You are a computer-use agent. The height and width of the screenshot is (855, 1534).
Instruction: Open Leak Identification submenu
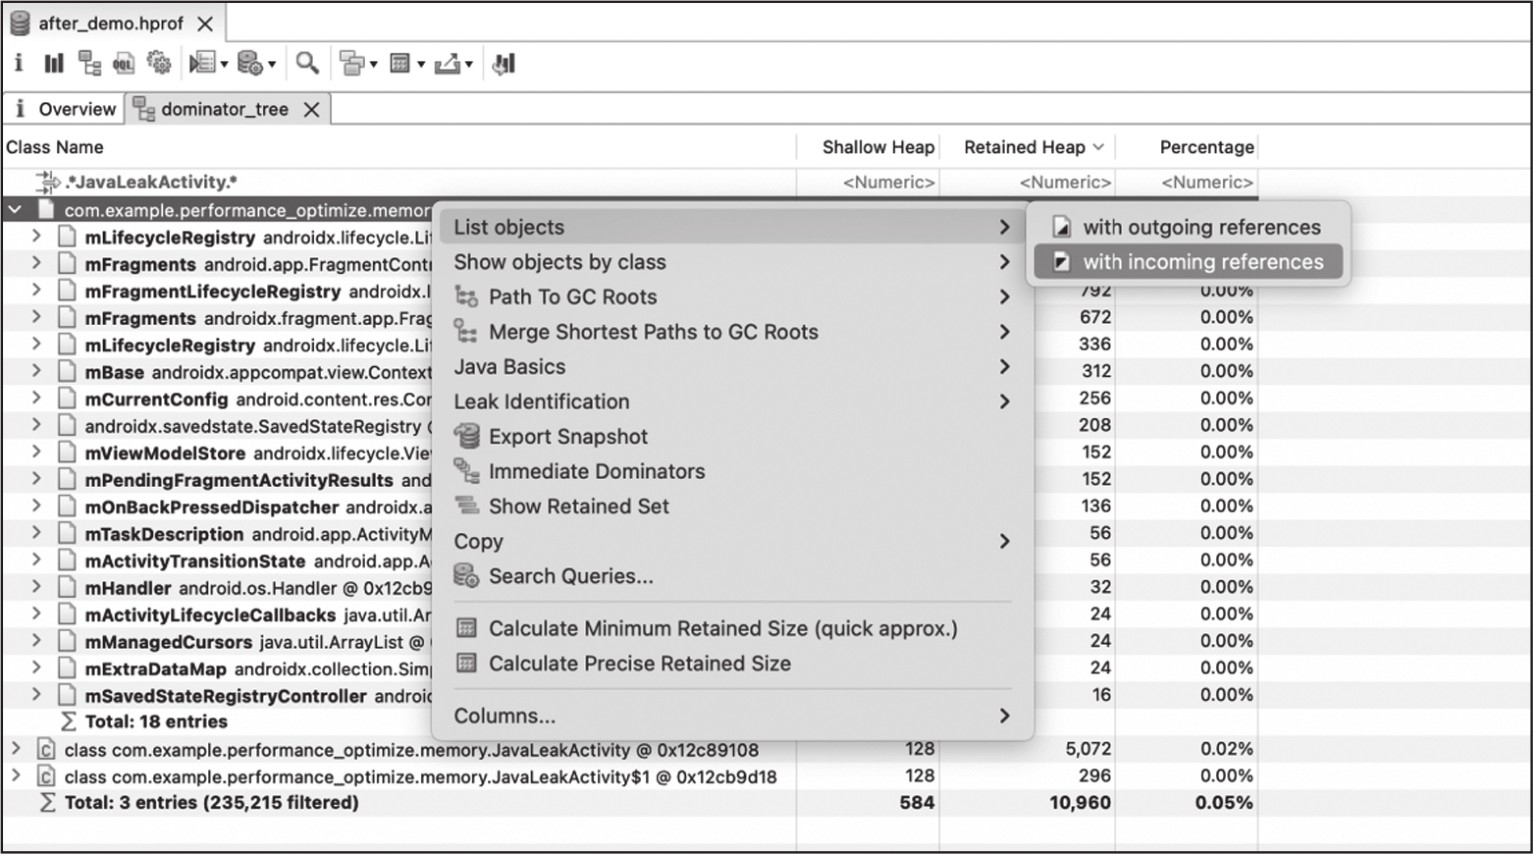click(731, 402)
